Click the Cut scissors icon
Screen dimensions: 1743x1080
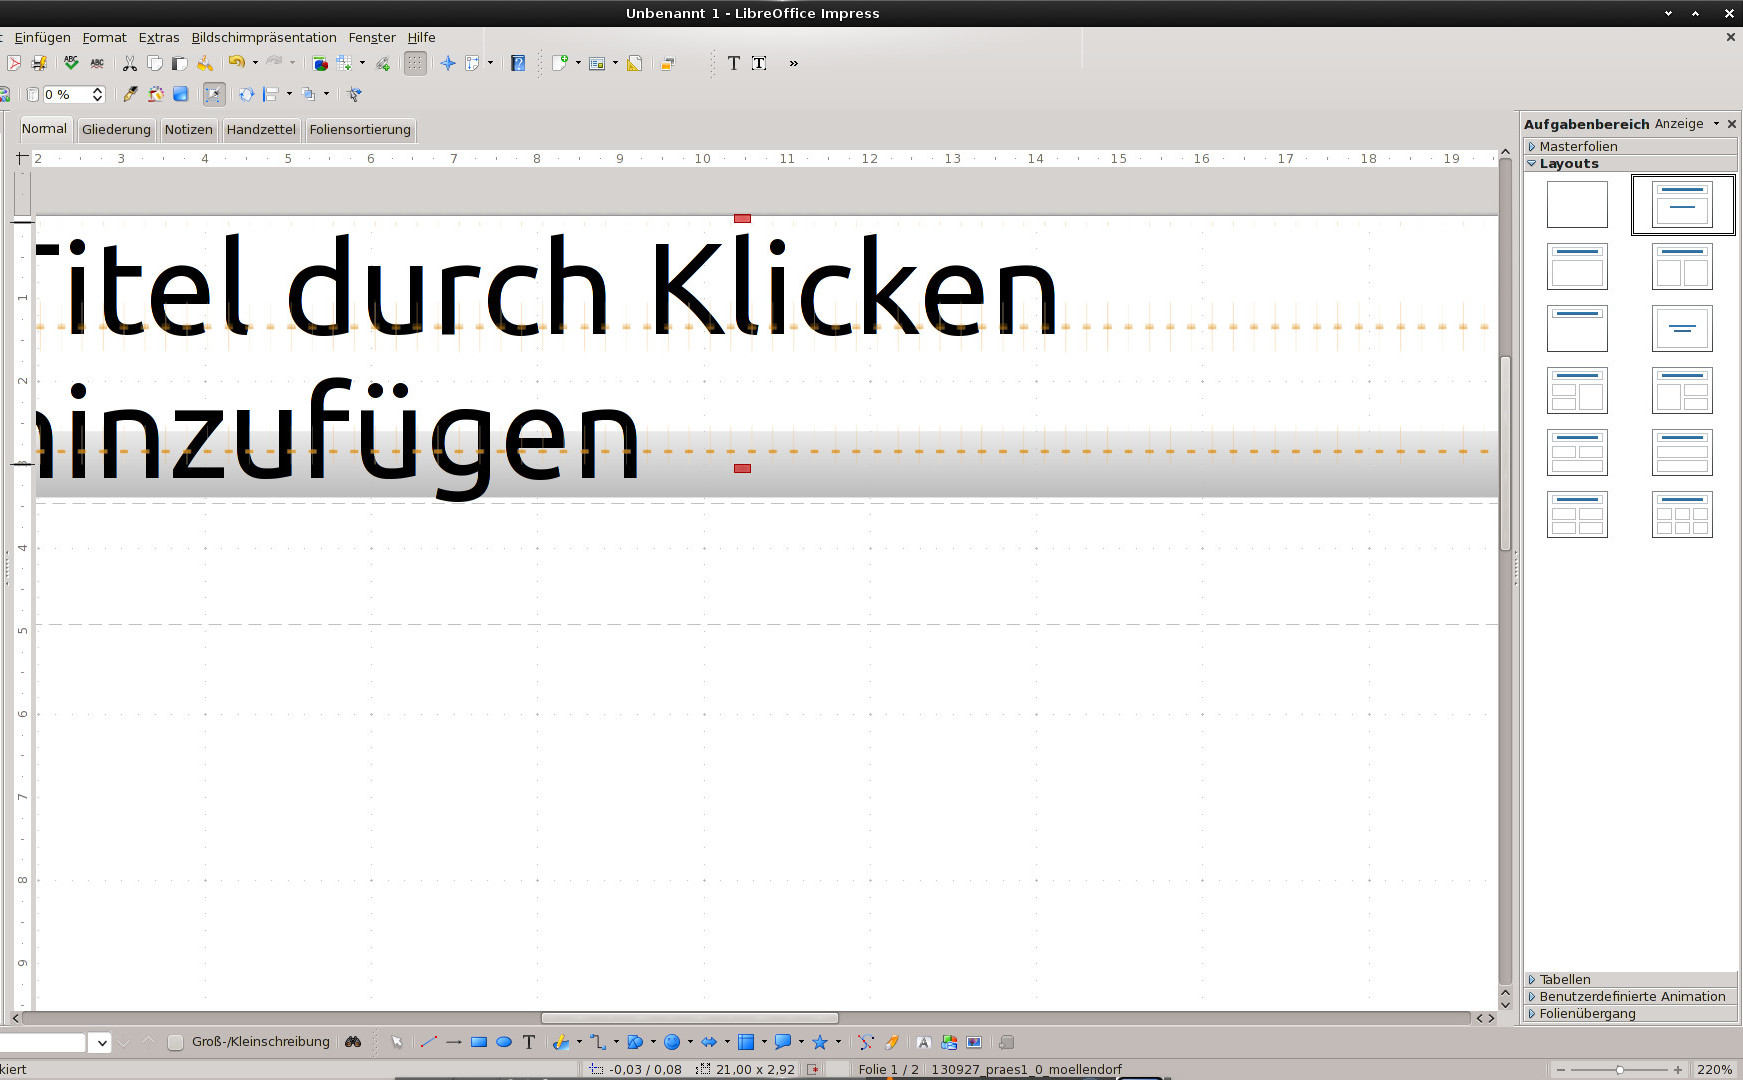(x=130, y=63)
